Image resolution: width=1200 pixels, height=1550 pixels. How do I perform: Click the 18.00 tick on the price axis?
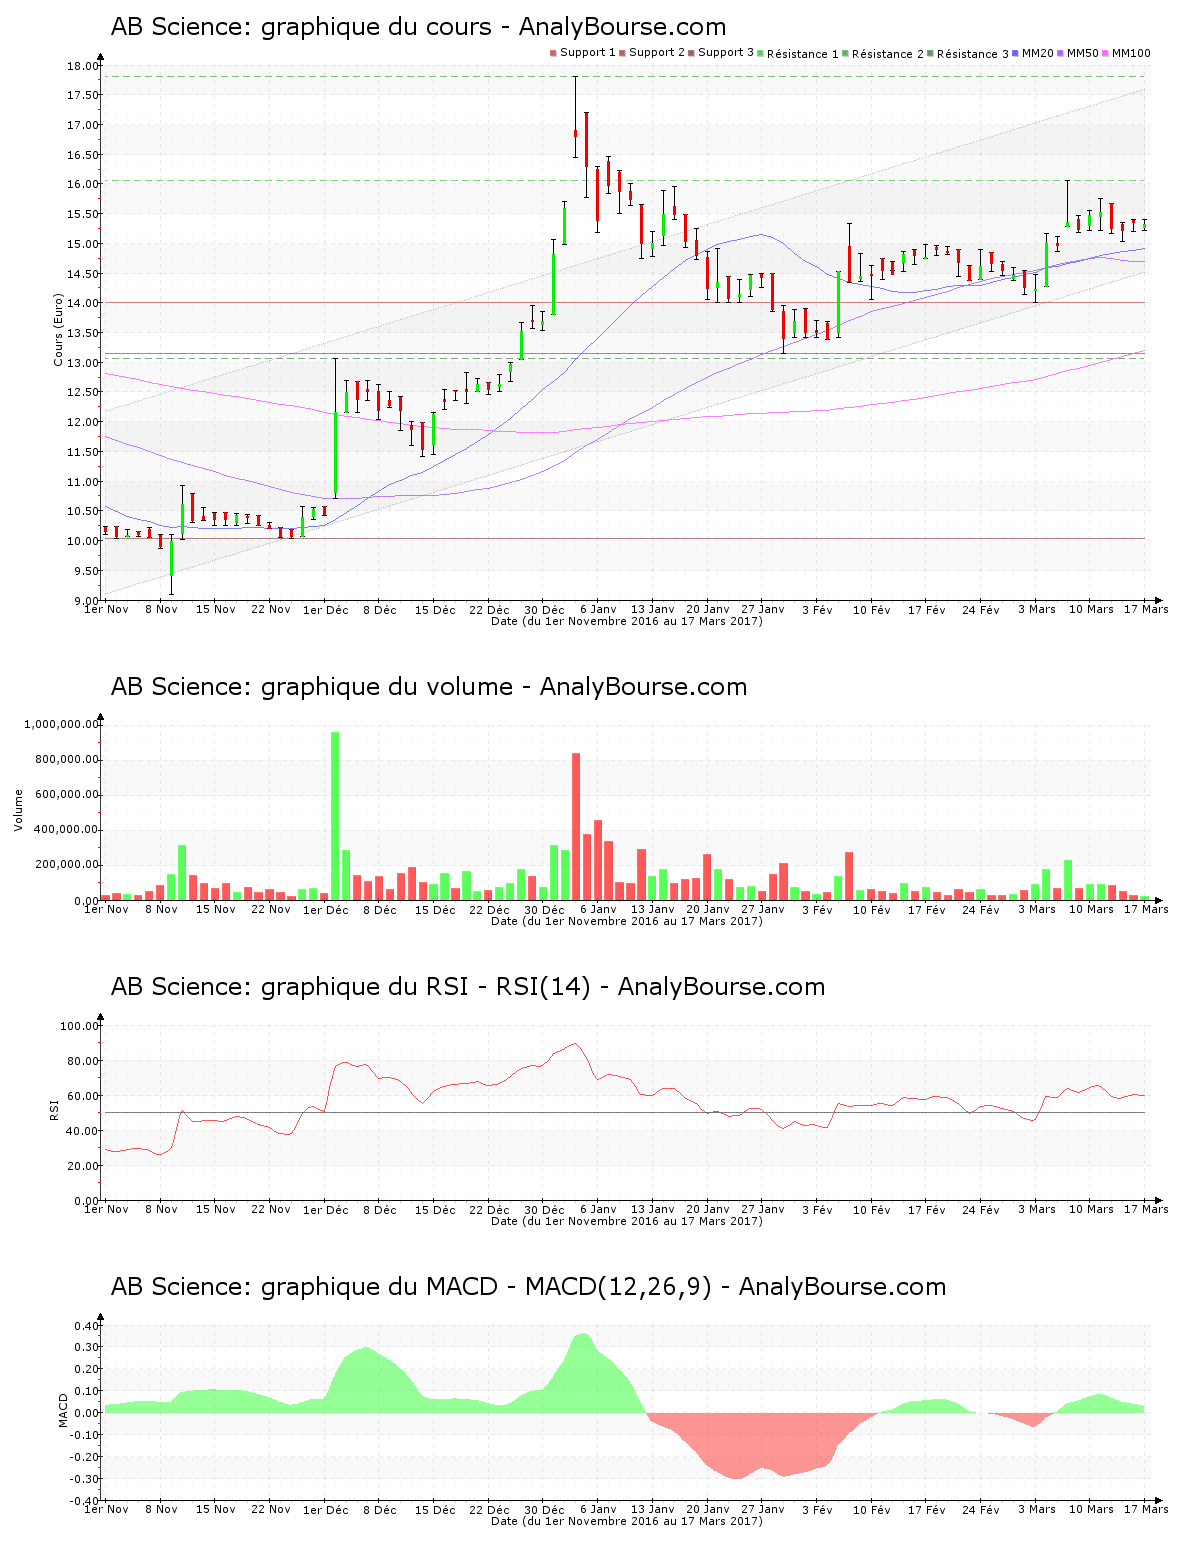83,66
